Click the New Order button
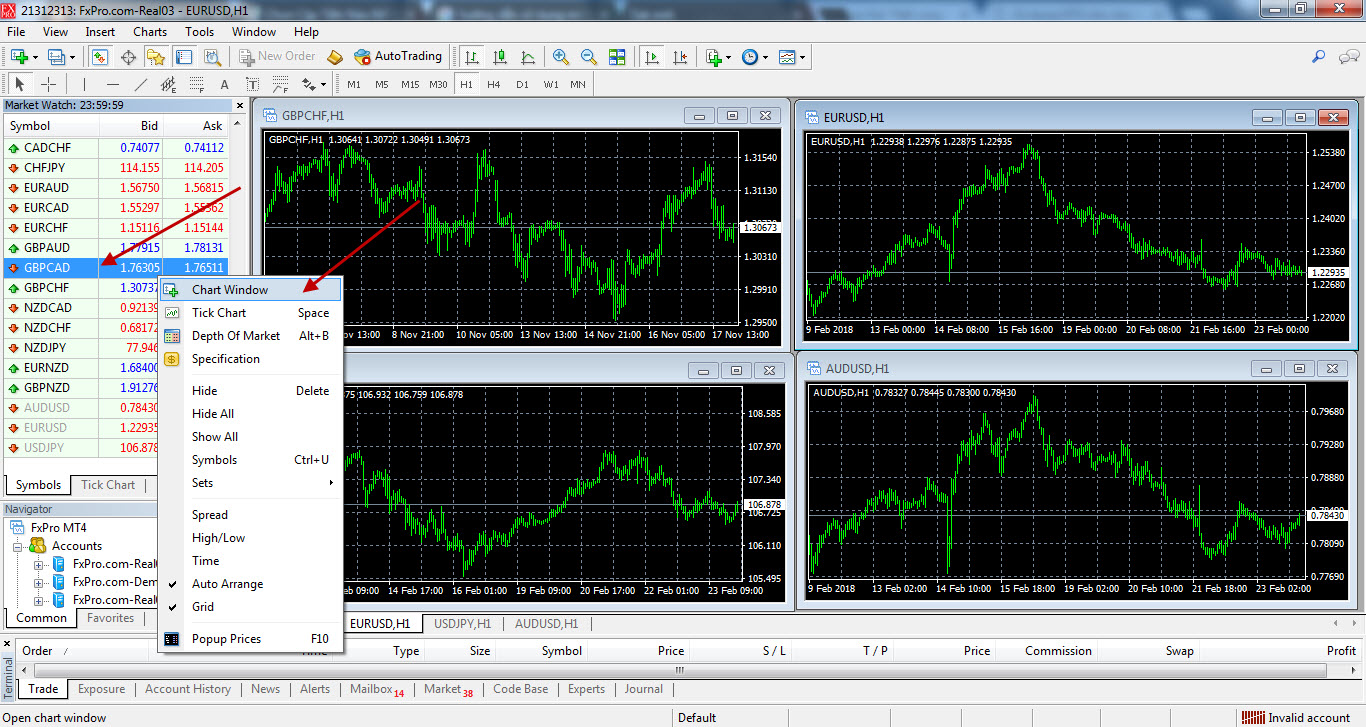This screenshot has height=727, width=1366. click(x=275, y=57)
